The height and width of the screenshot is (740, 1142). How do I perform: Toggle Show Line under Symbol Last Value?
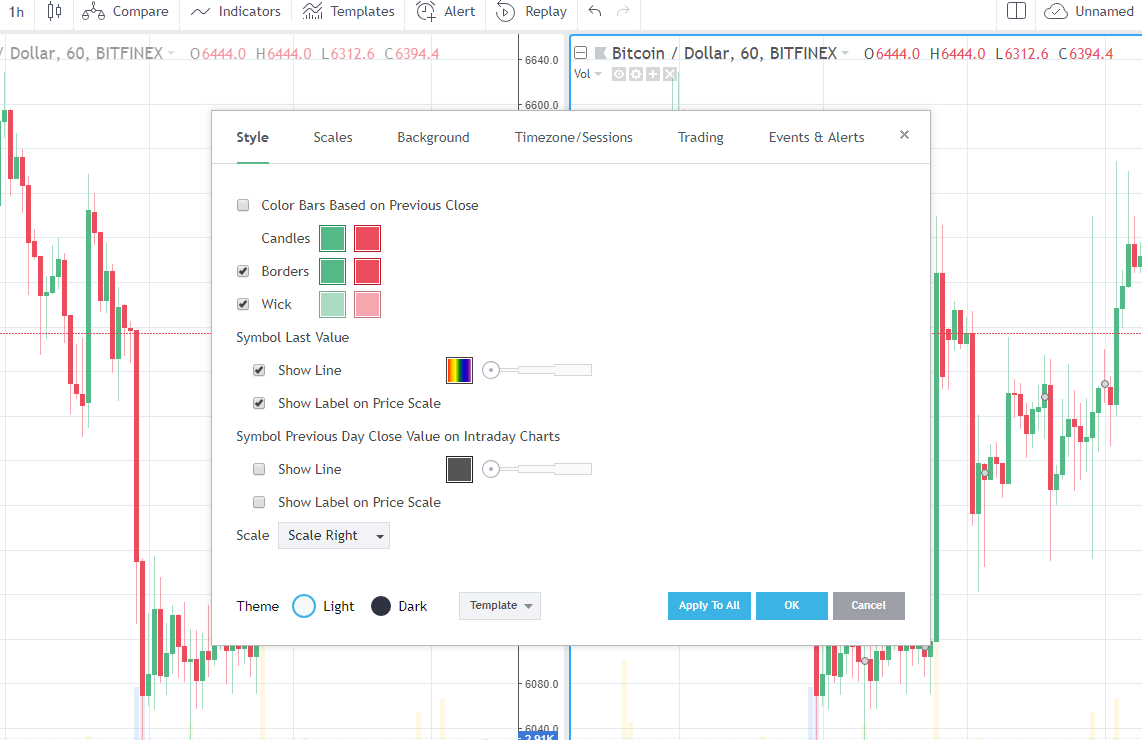click(259, 370)
